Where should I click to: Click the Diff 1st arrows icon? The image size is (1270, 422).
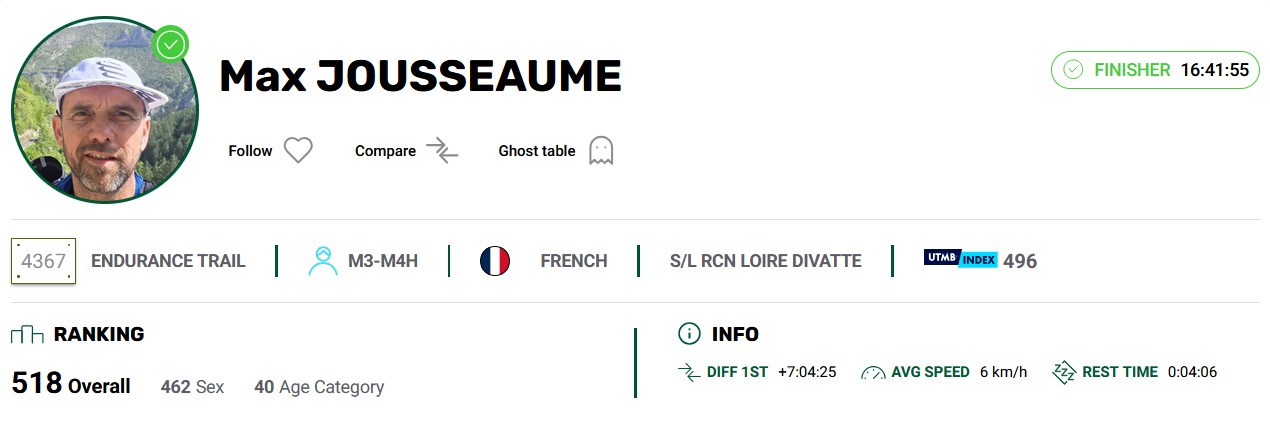click(x=689, y=372)
